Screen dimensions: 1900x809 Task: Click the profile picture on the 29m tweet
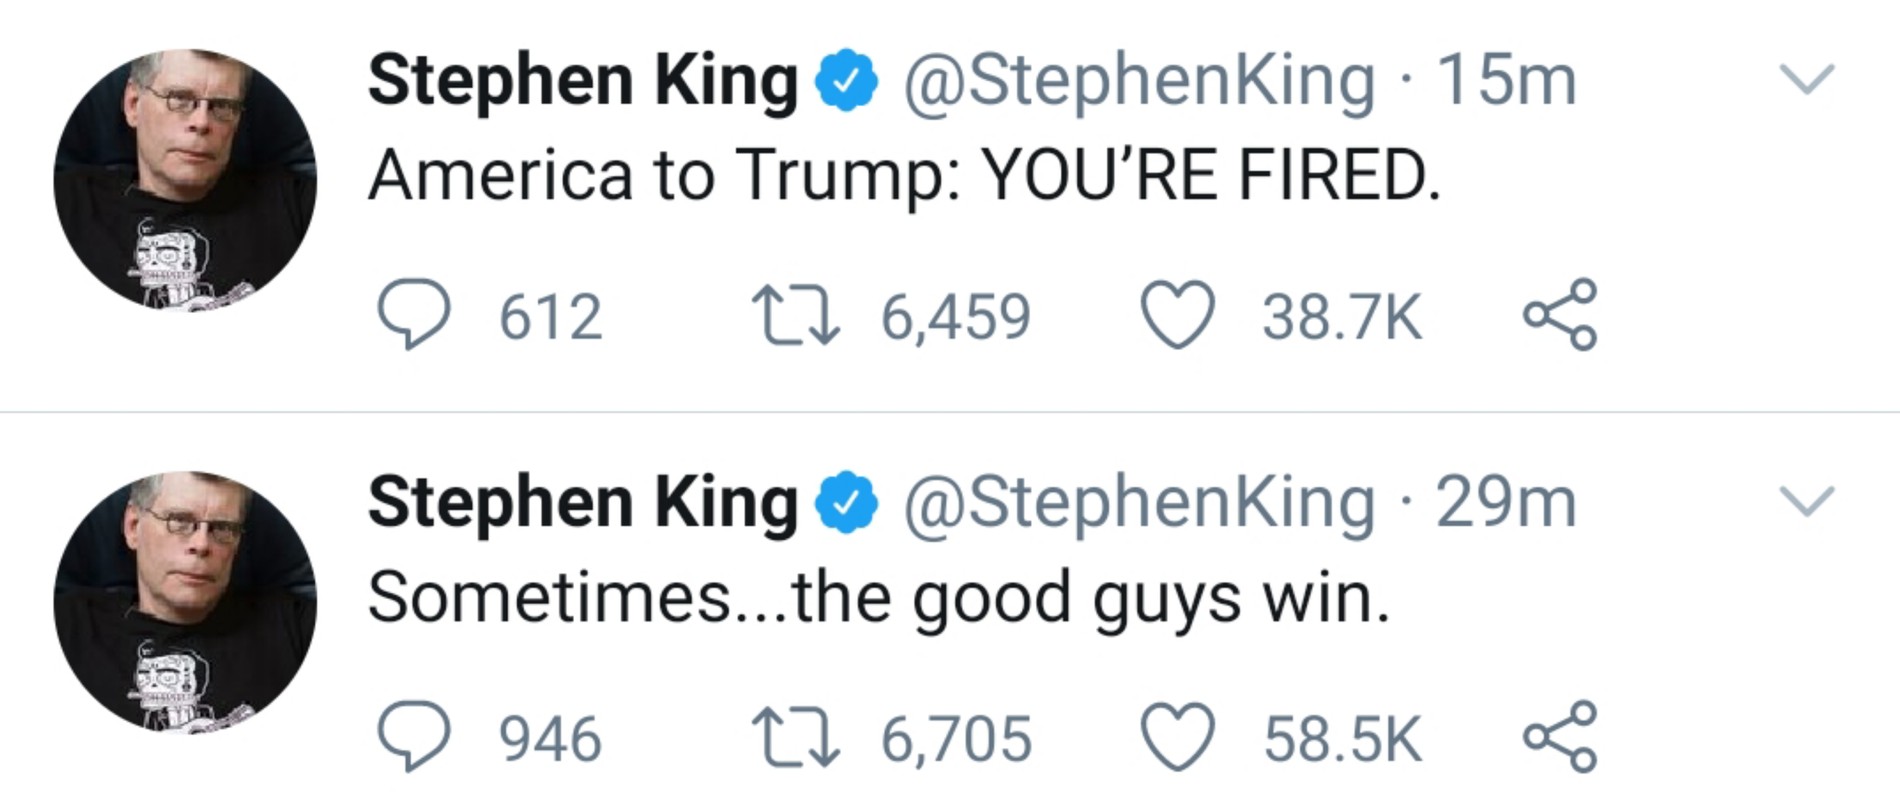(x=185, y=602)
